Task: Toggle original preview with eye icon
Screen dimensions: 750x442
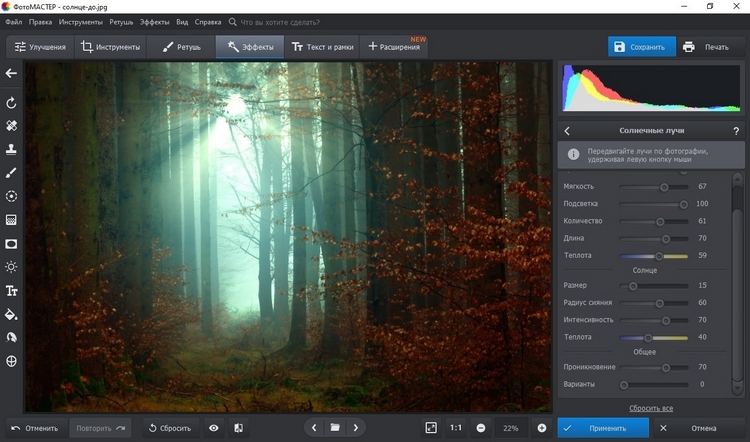Action: (x=213, y=428)
